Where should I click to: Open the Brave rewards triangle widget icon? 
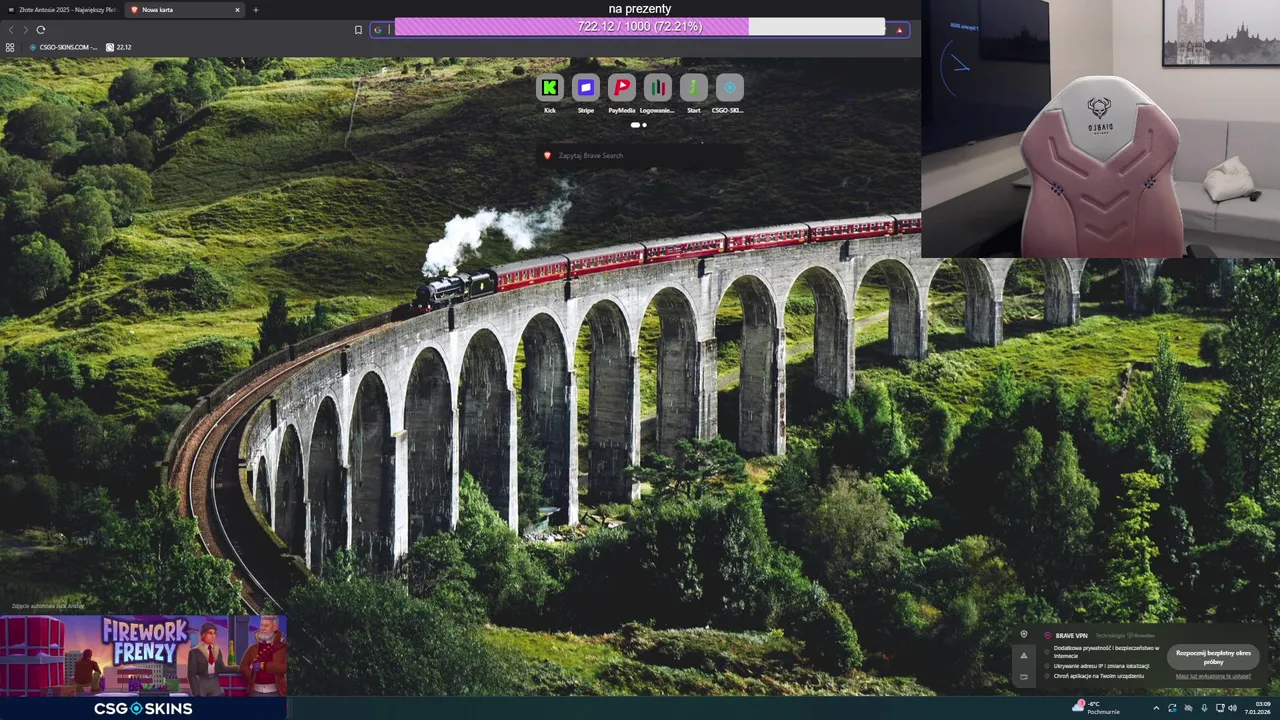[x=1023, y=655]
